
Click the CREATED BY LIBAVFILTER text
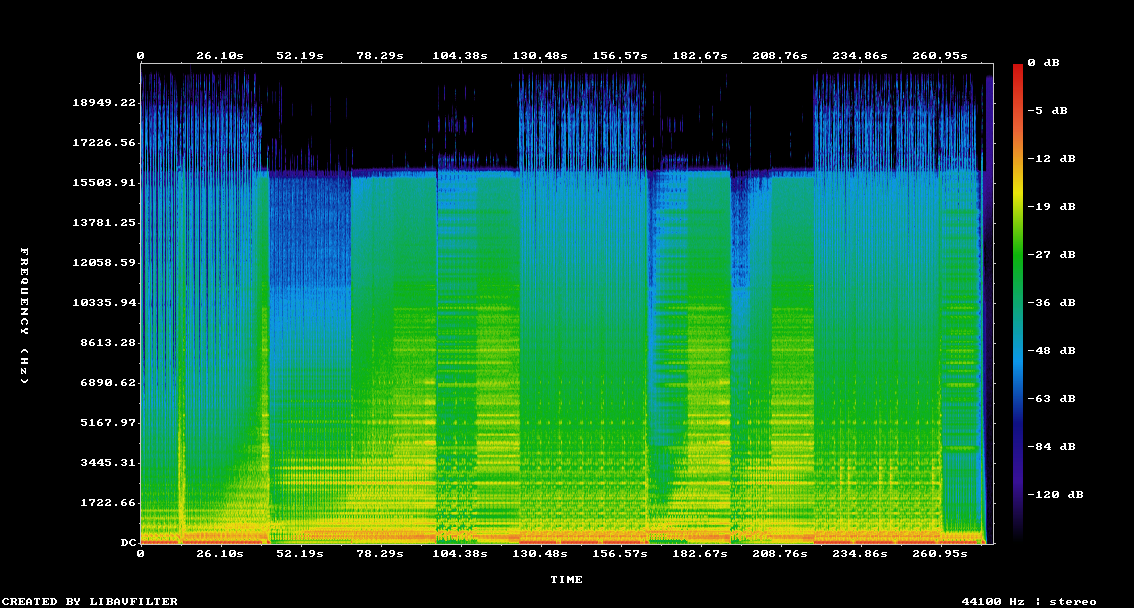[90, 601]
